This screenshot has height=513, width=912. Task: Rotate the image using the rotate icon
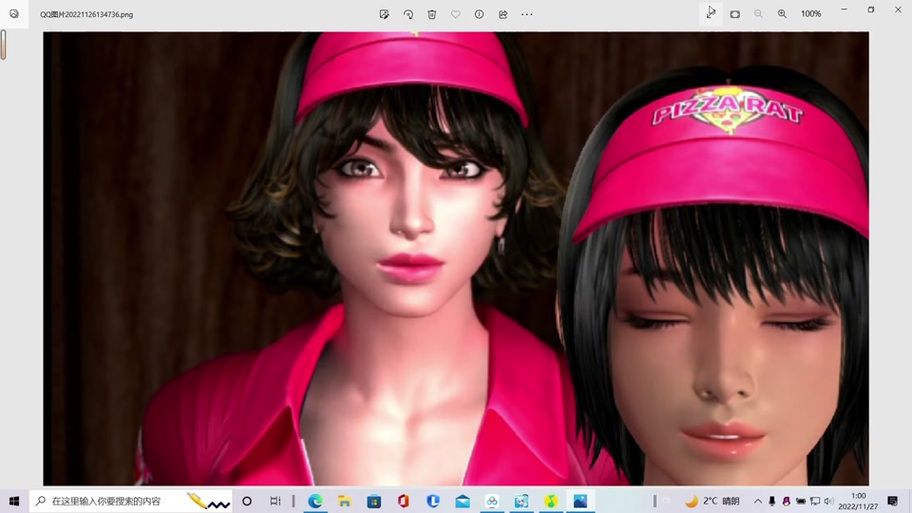click(408, 14)
